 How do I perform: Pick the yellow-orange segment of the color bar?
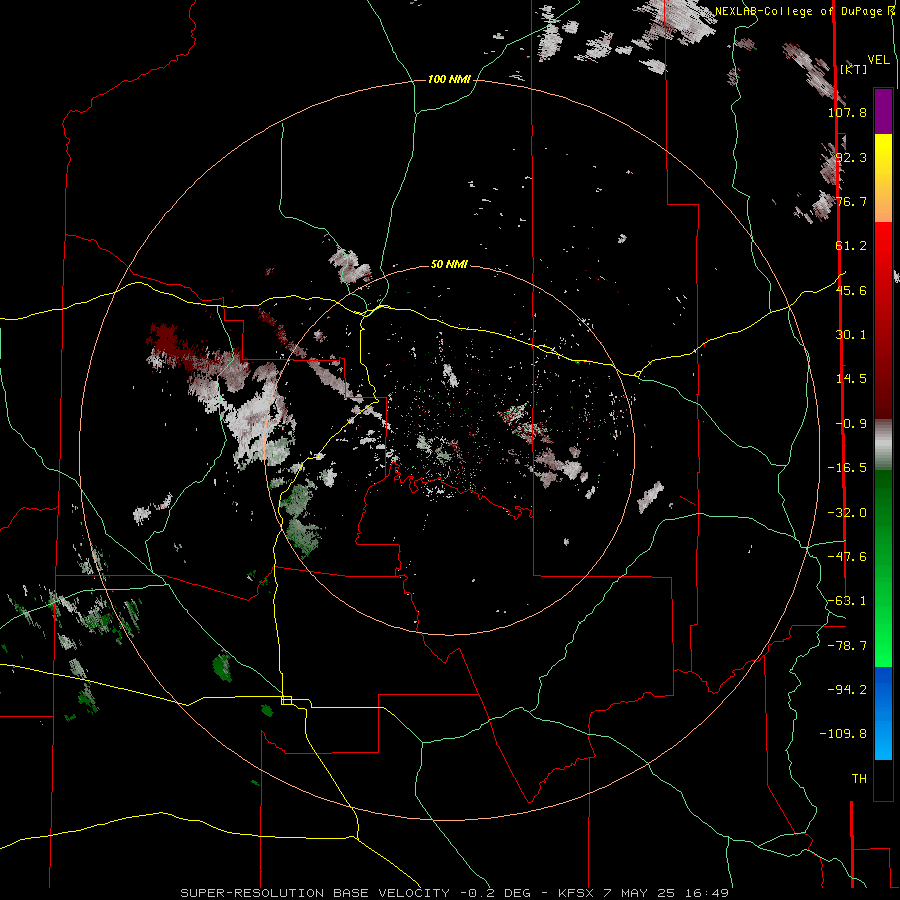tap(883, 178)
